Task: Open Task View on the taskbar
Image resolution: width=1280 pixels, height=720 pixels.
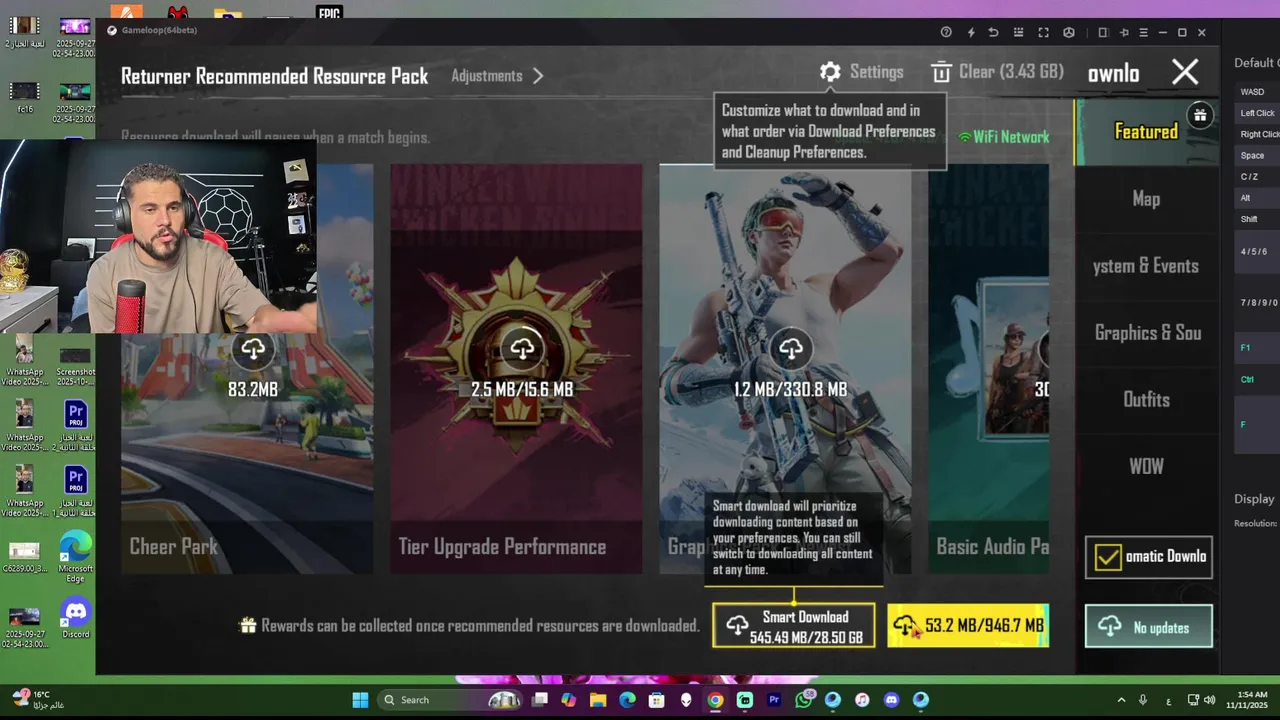Action: click(x=540, y=700)
